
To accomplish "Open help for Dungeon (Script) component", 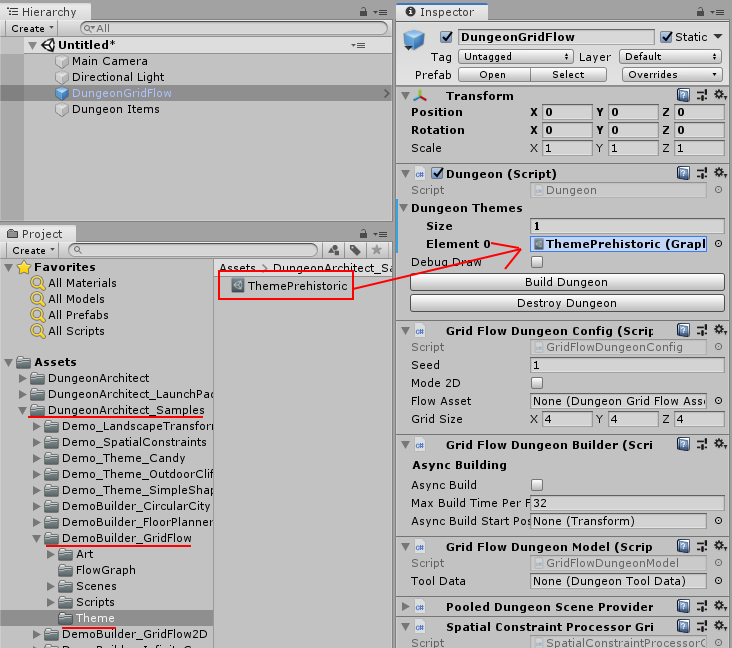I will click(683, 173).
